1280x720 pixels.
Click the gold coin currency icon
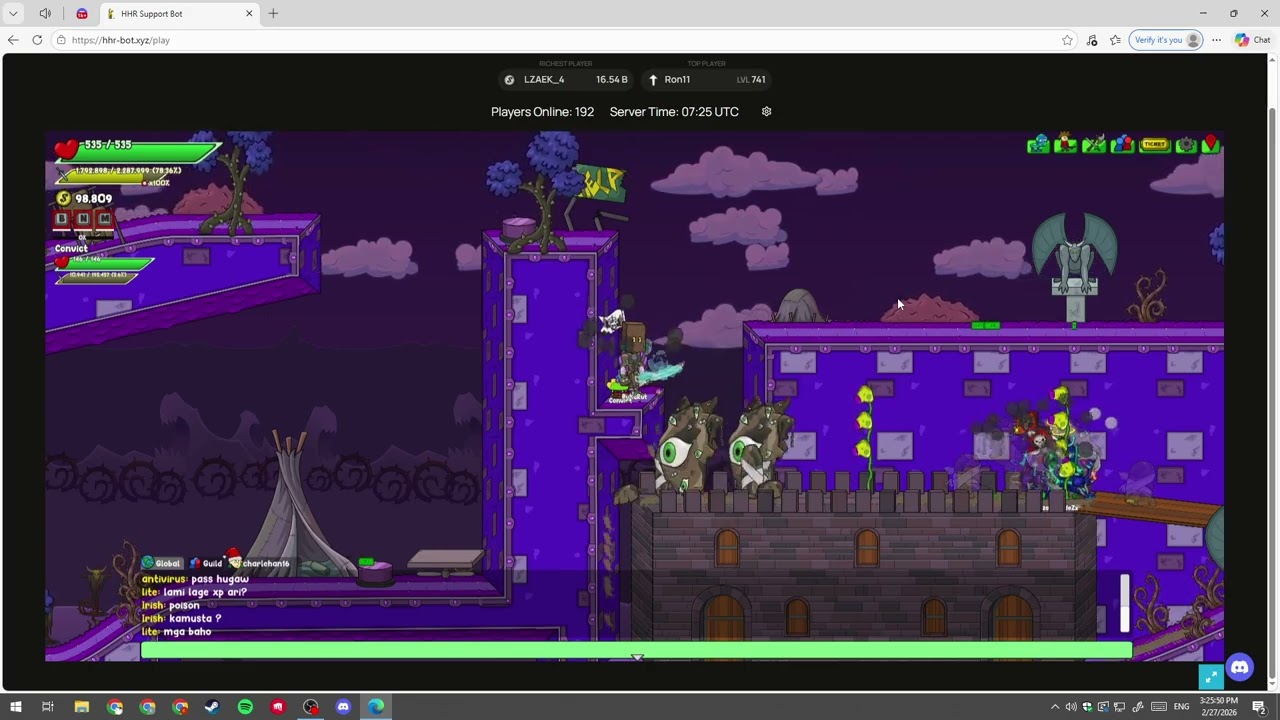tap(63, 198)
